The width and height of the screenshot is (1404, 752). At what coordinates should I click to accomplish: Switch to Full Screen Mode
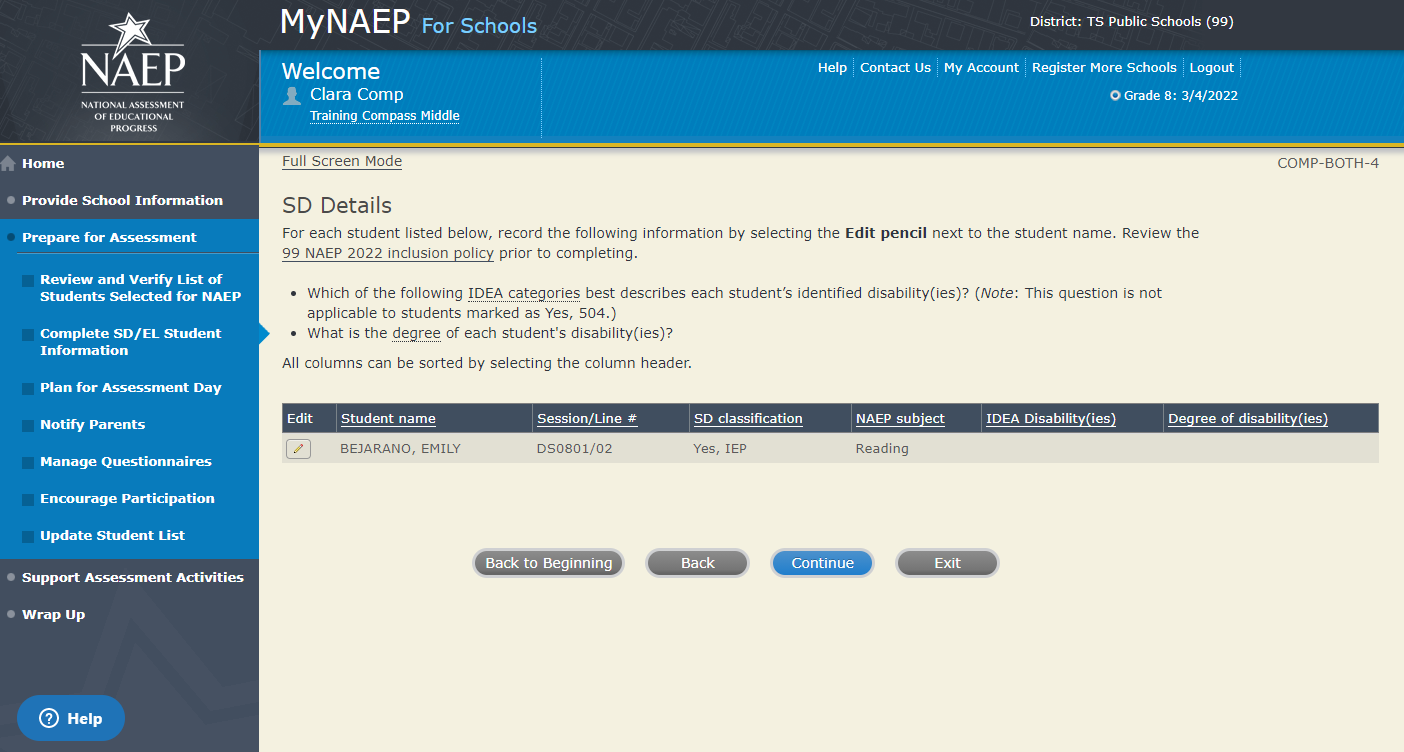click(342, 161)
